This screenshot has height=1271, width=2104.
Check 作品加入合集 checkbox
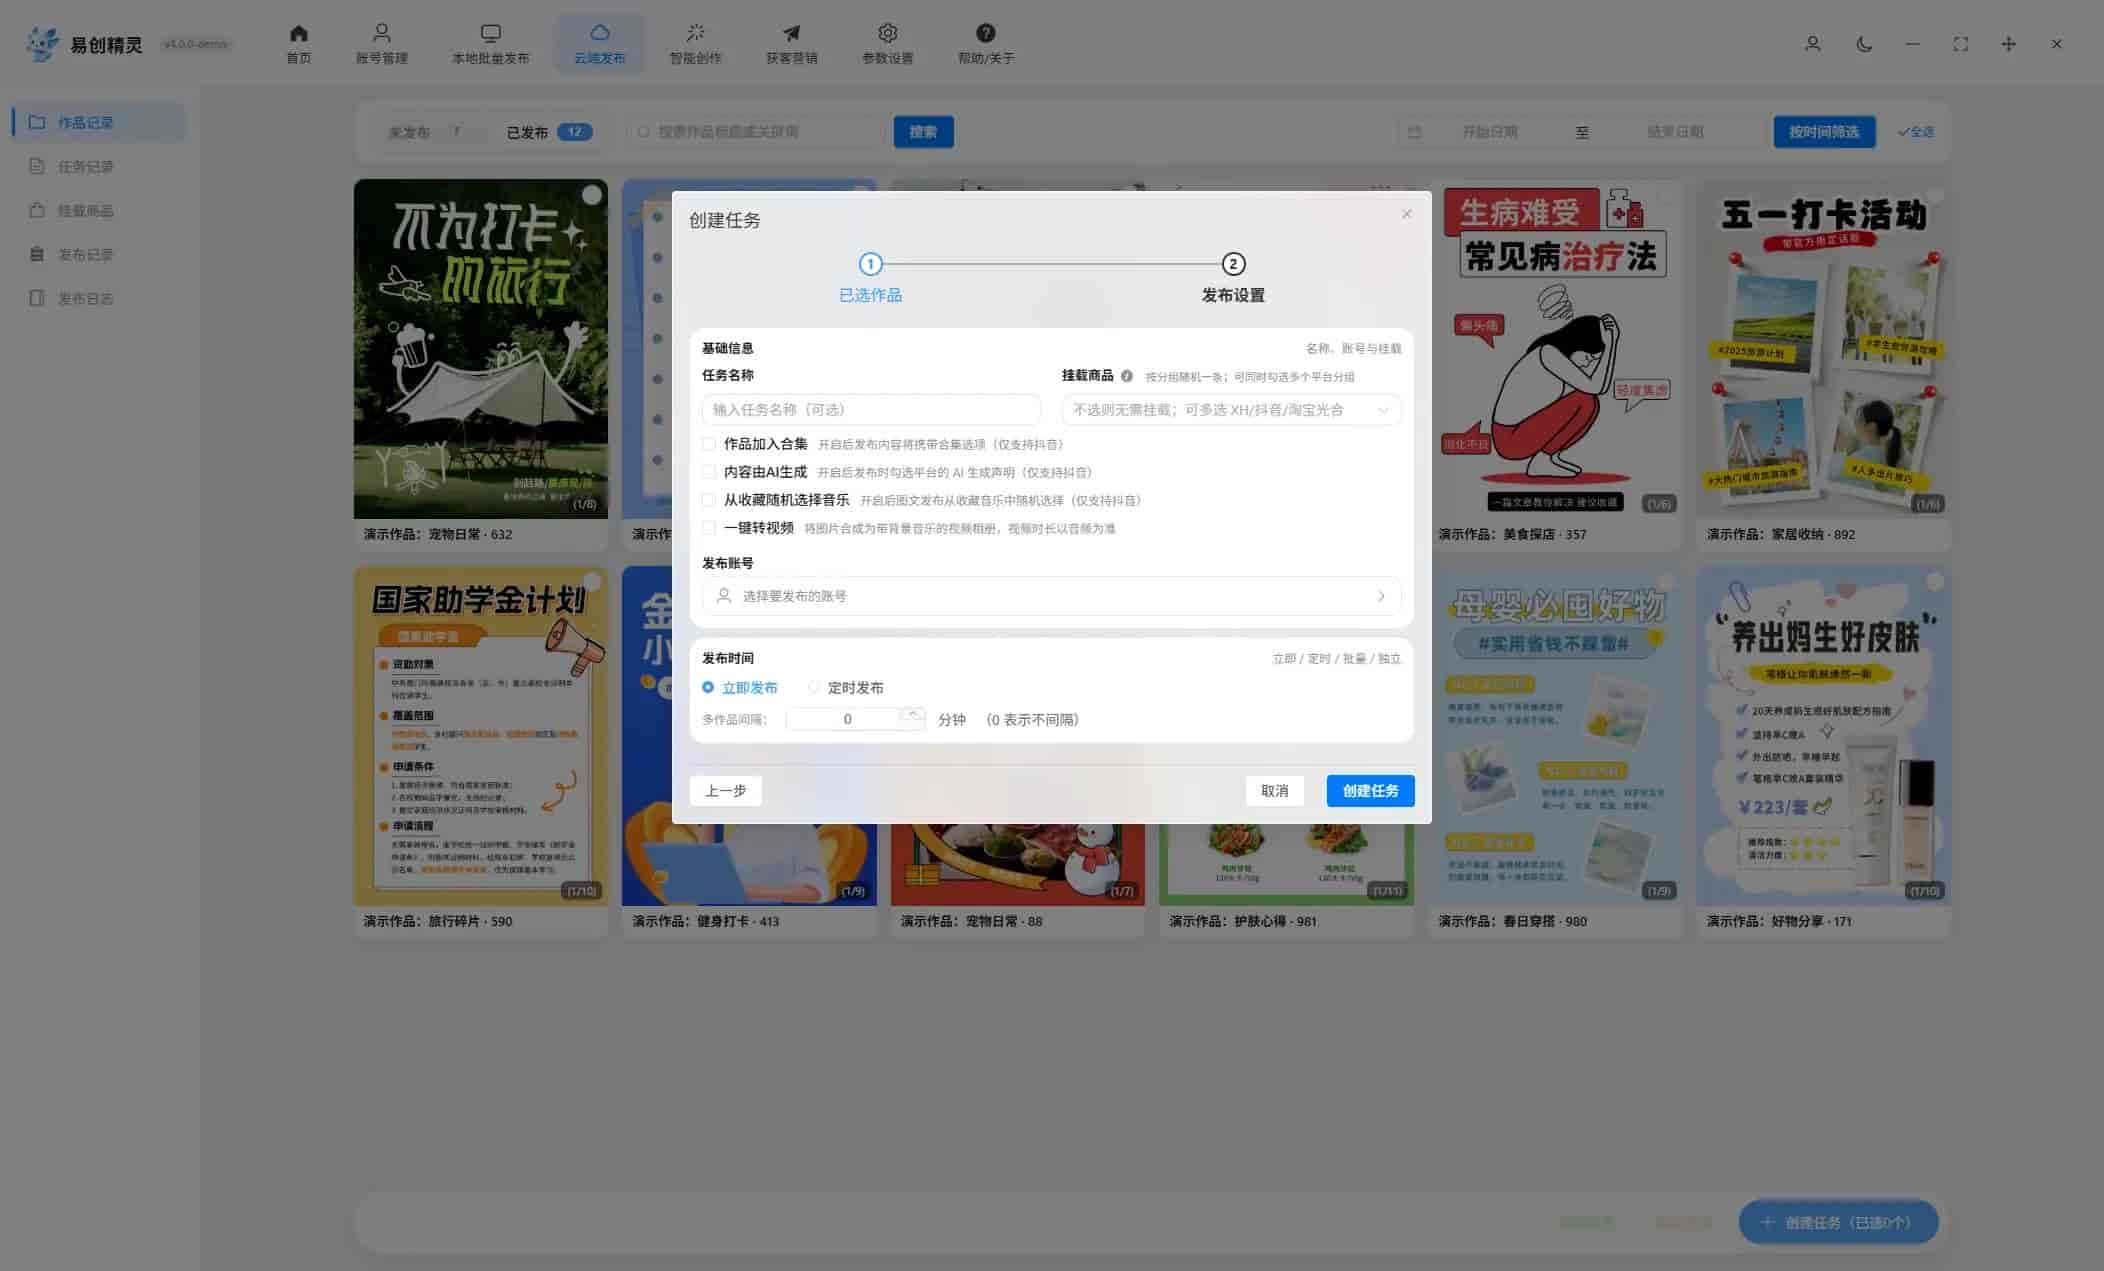point(709,444)
